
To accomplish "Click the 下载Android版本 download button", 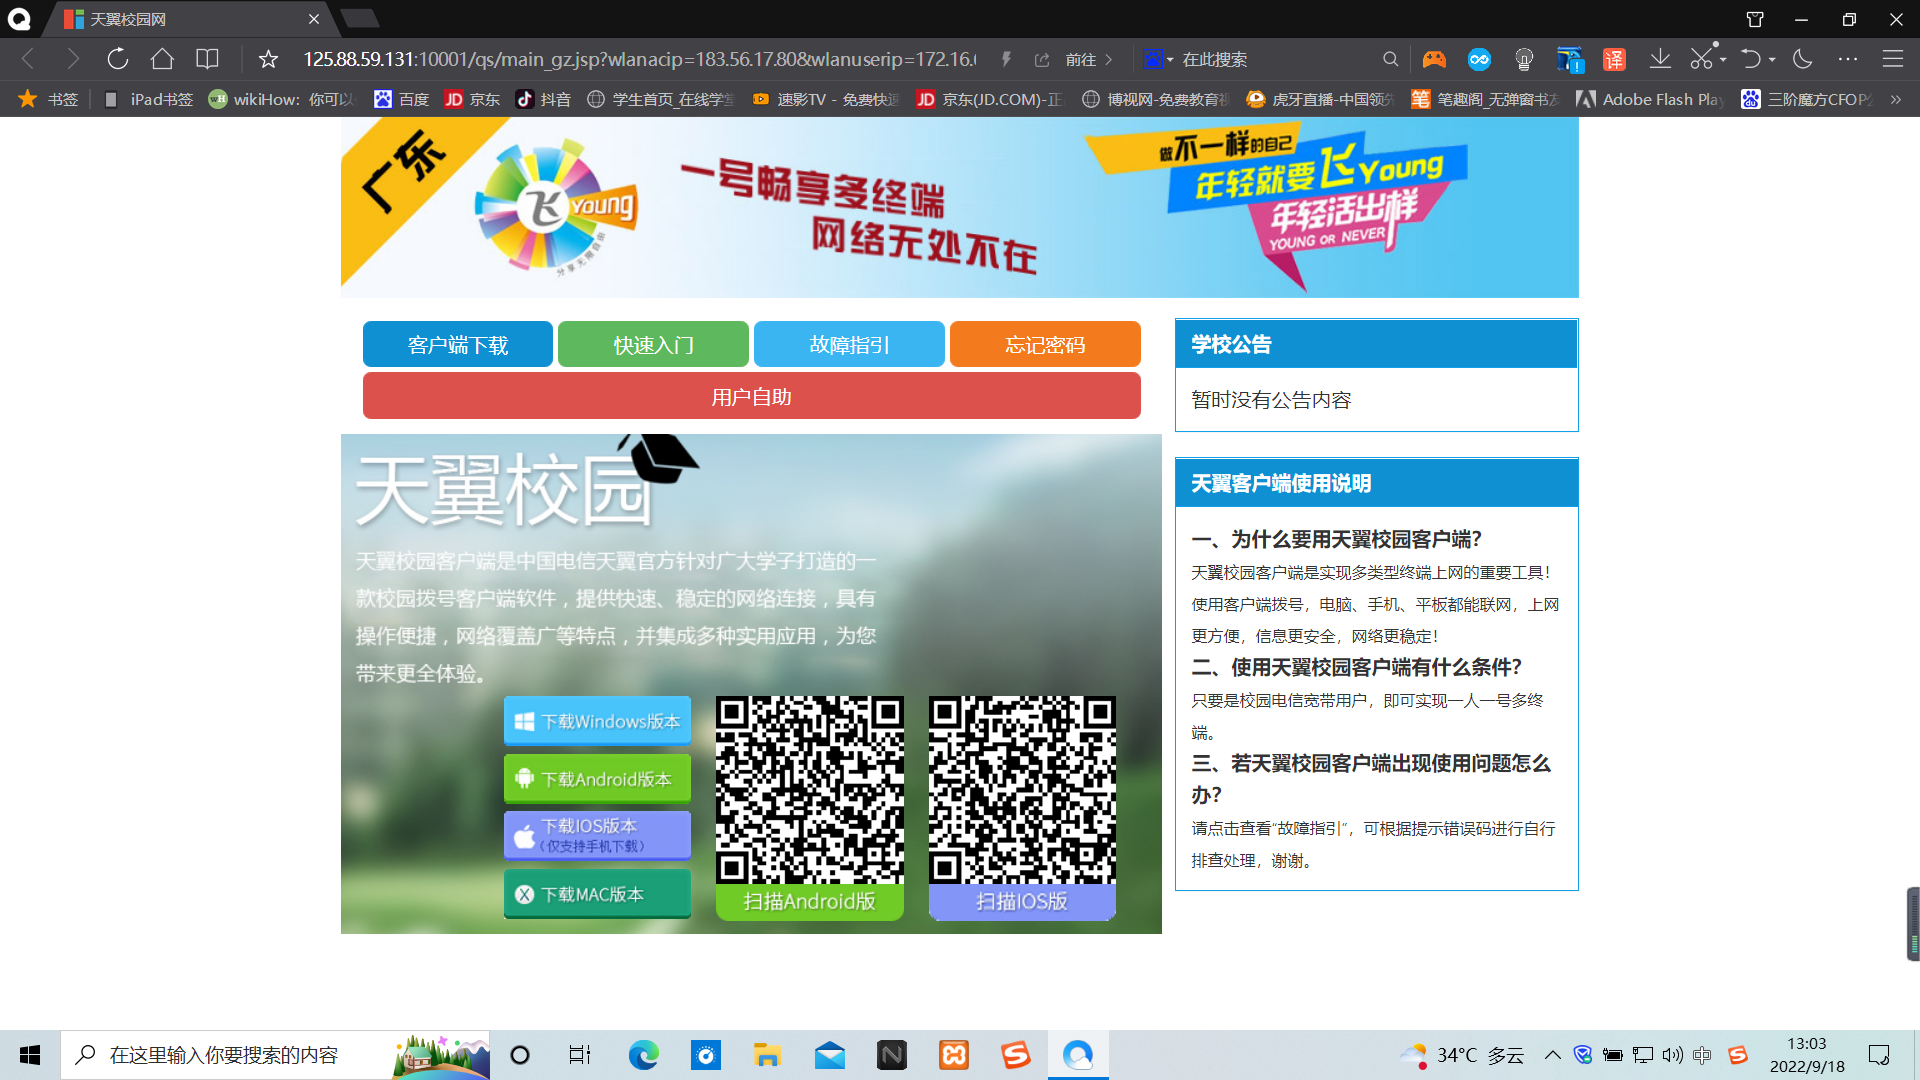I will (597, 778).
